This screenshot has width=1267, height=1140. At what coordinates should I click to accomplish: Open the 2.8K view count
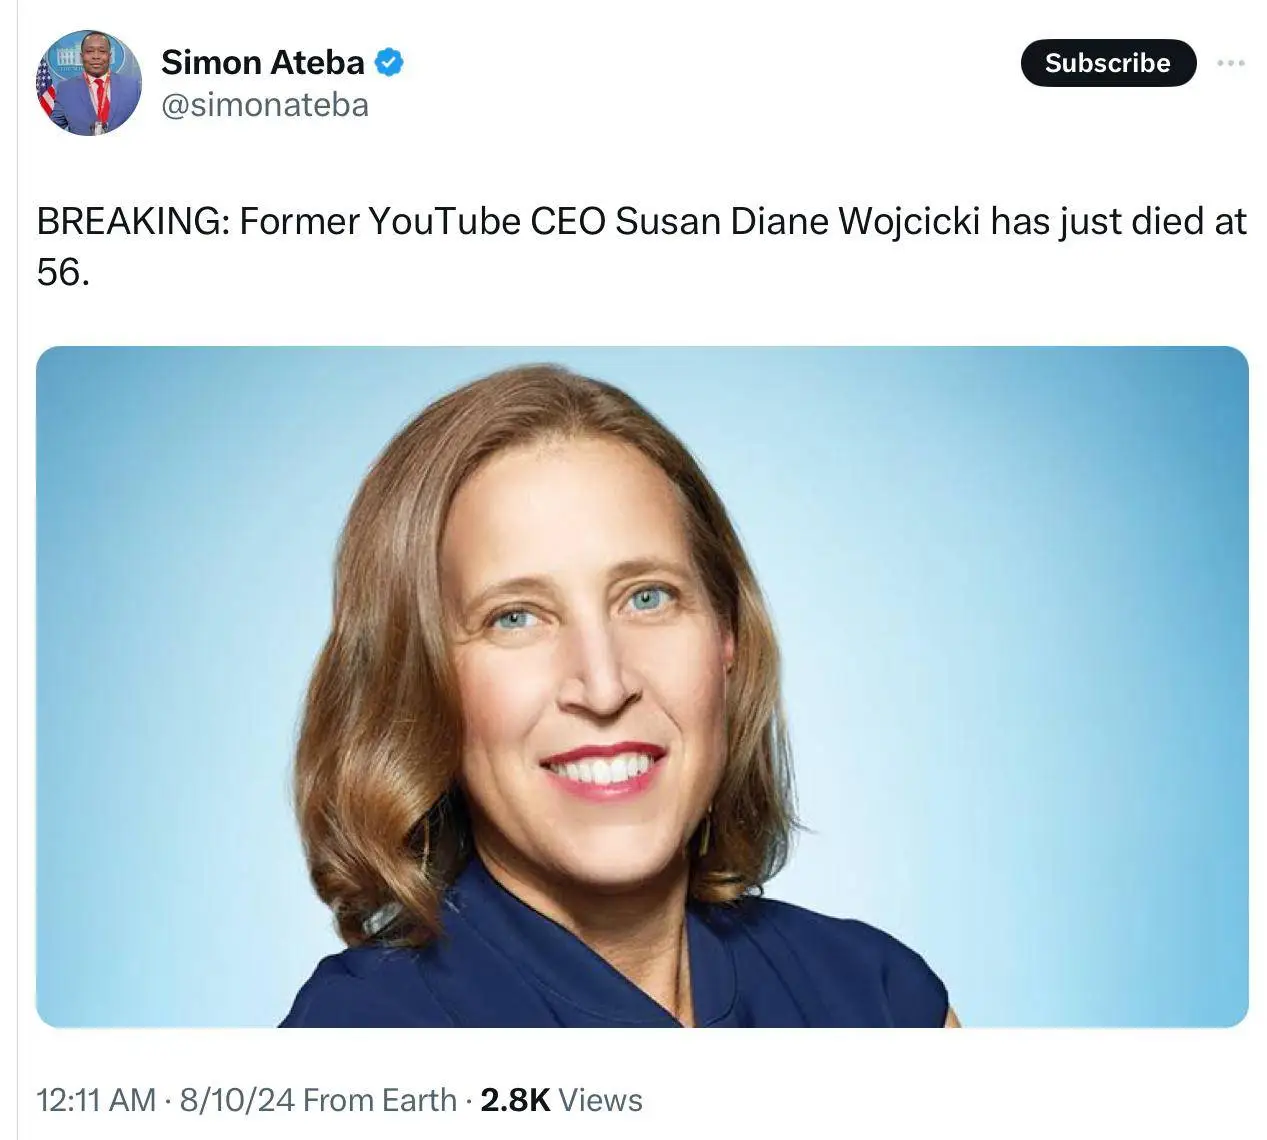click(x=515, y=1100)
